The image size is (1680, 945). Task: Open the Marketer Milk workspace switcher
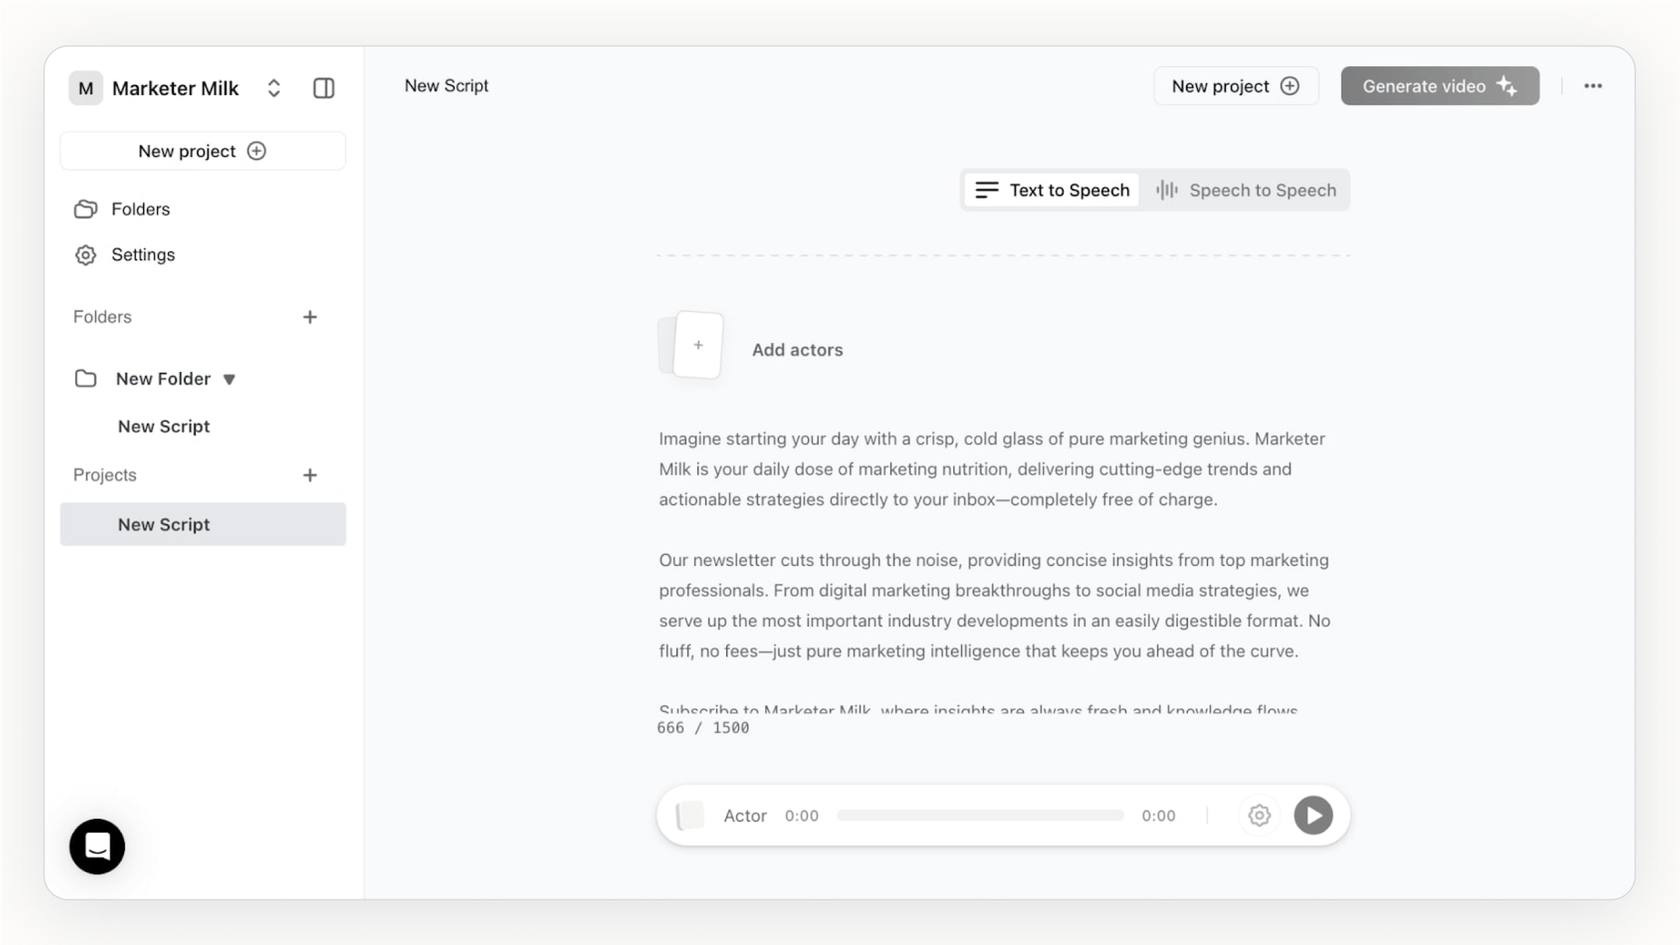pos(273,88)
